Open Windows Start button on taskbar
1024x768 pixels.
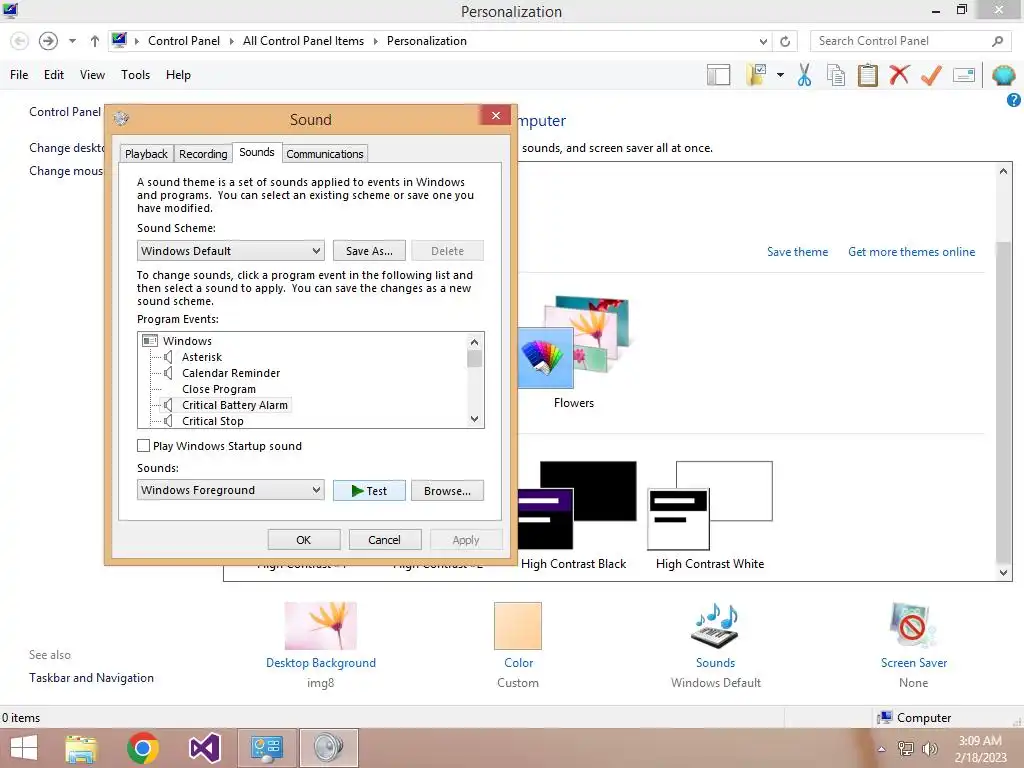tap(24, 748)
